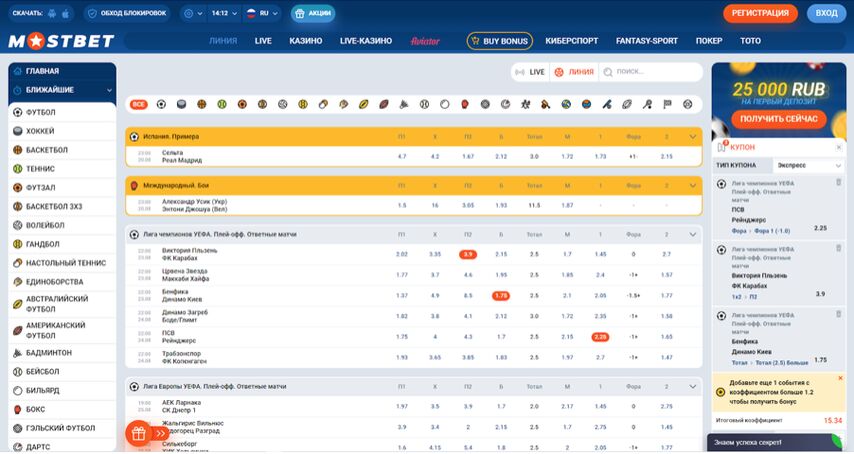Image resolution: width=854 pixels, height=454 pixels.
Task: Select П1 odds 4.7 for Сельта–Реал Мадрид
Action: (x=402, y=157)
